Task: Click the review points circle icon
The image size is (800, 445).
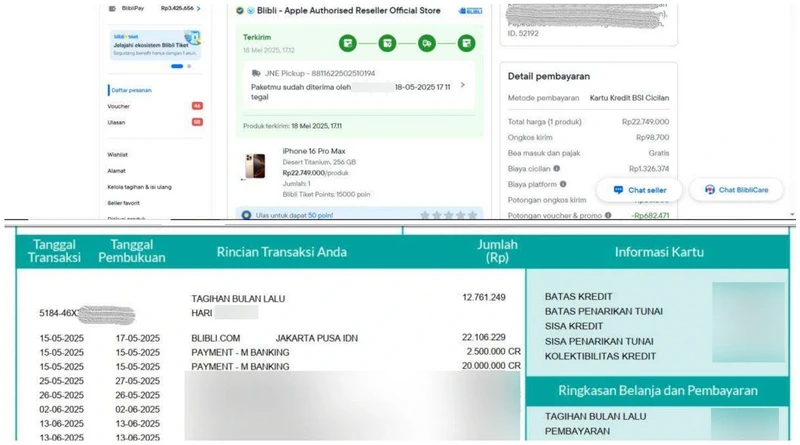Action: tap(246, 215)
